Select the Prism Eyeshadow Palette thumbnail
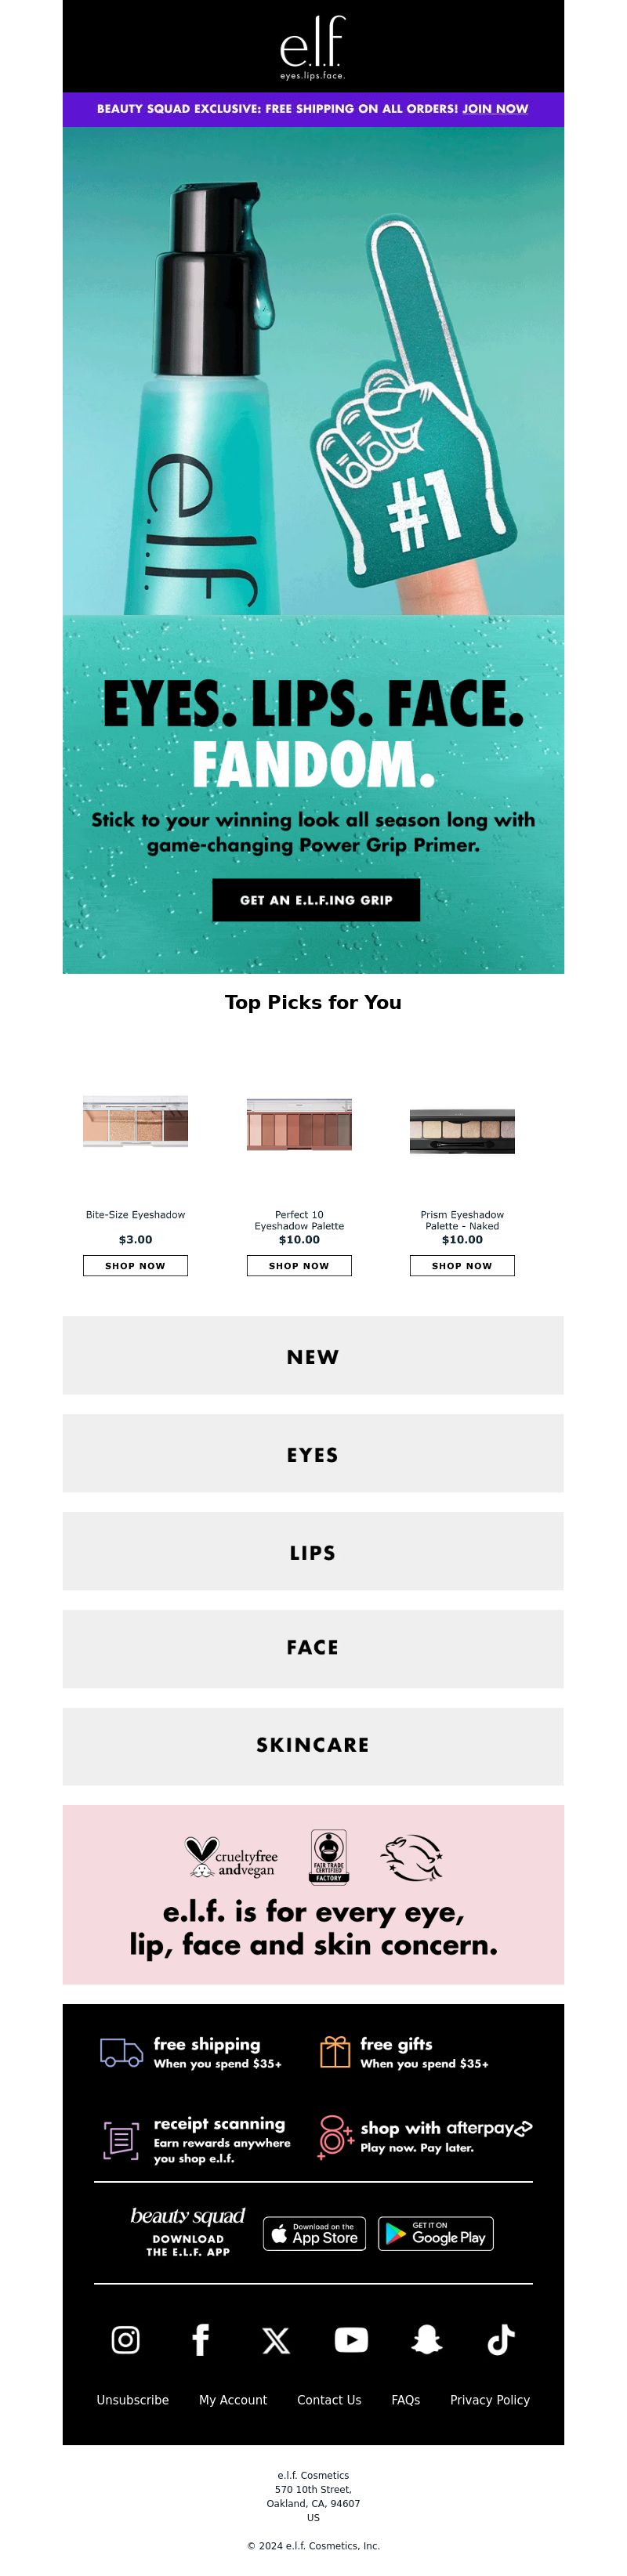This screenshot has height=2576, width=627. [462, 1131]
